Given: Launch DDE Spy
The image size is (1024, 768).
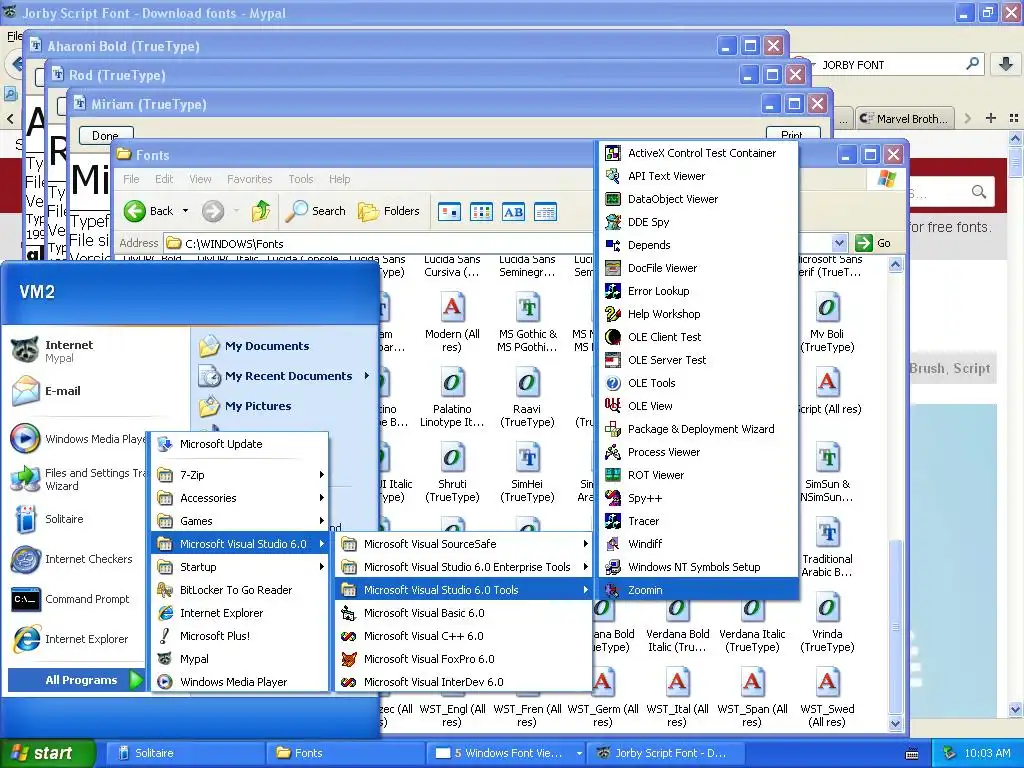Looking at the screenshot, I should [x=698, y=222].
